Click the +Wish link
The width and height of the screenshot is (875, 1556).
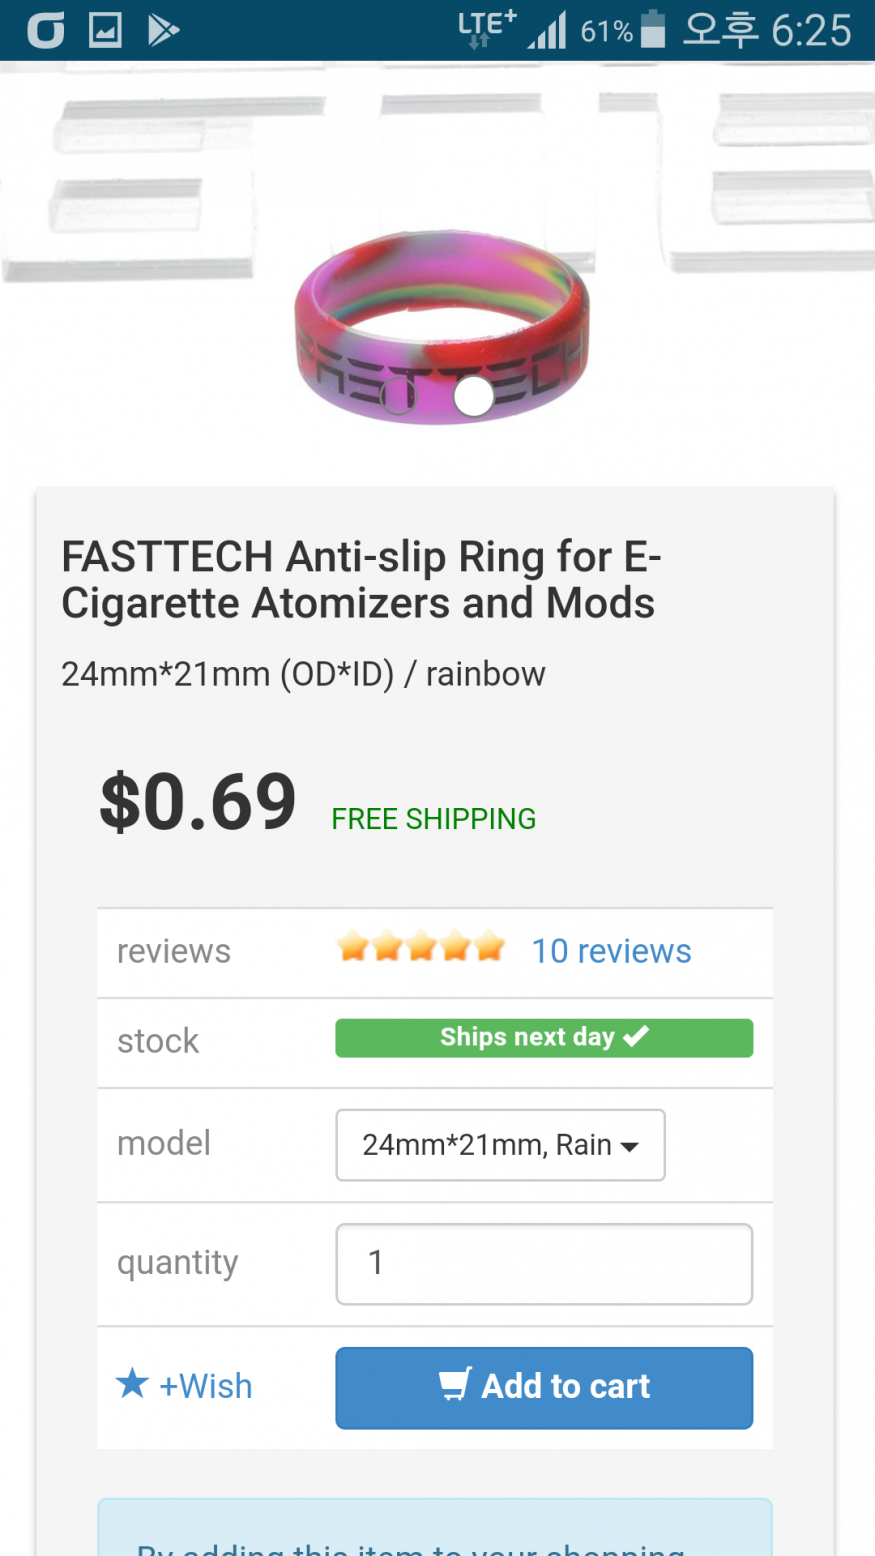click(205, 1386)
